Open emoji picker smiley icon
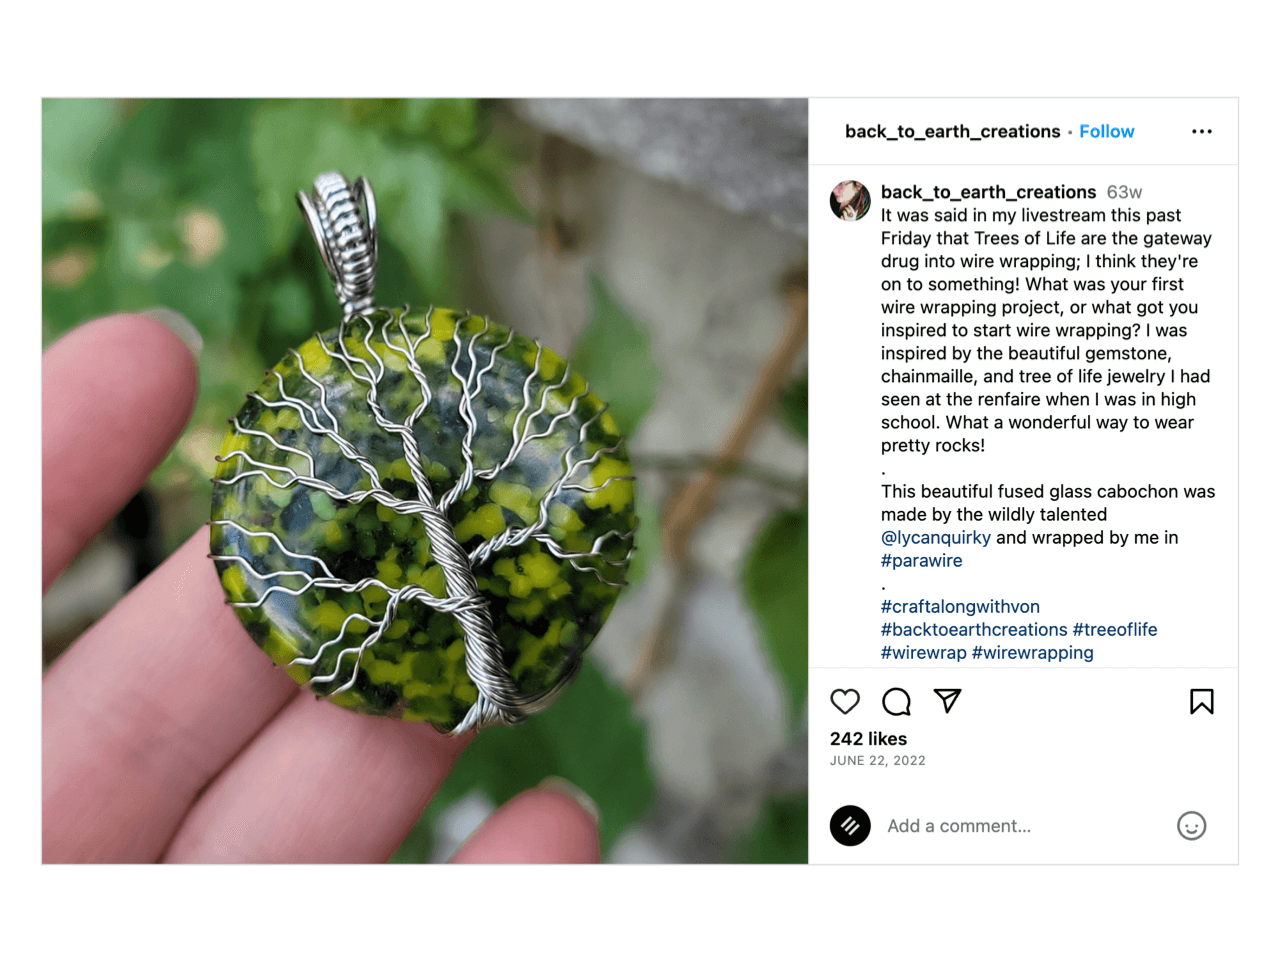The height and width of the screenshot is (960, 1280). click(x=1192, y=826)
